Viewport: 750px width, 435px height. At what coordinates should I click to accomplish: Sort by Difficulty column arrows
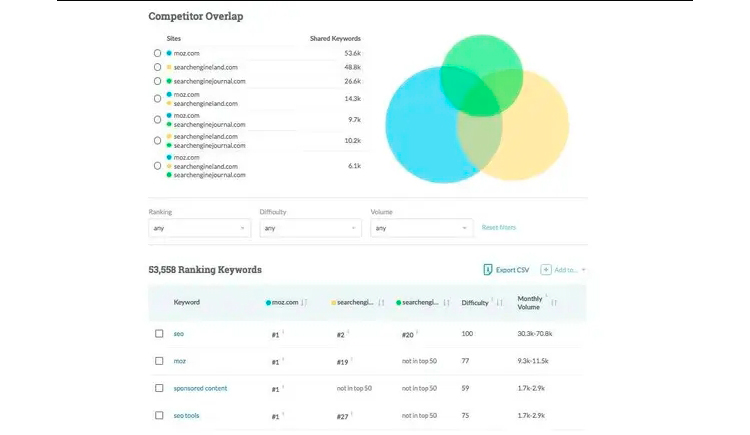tap(497, 303)
